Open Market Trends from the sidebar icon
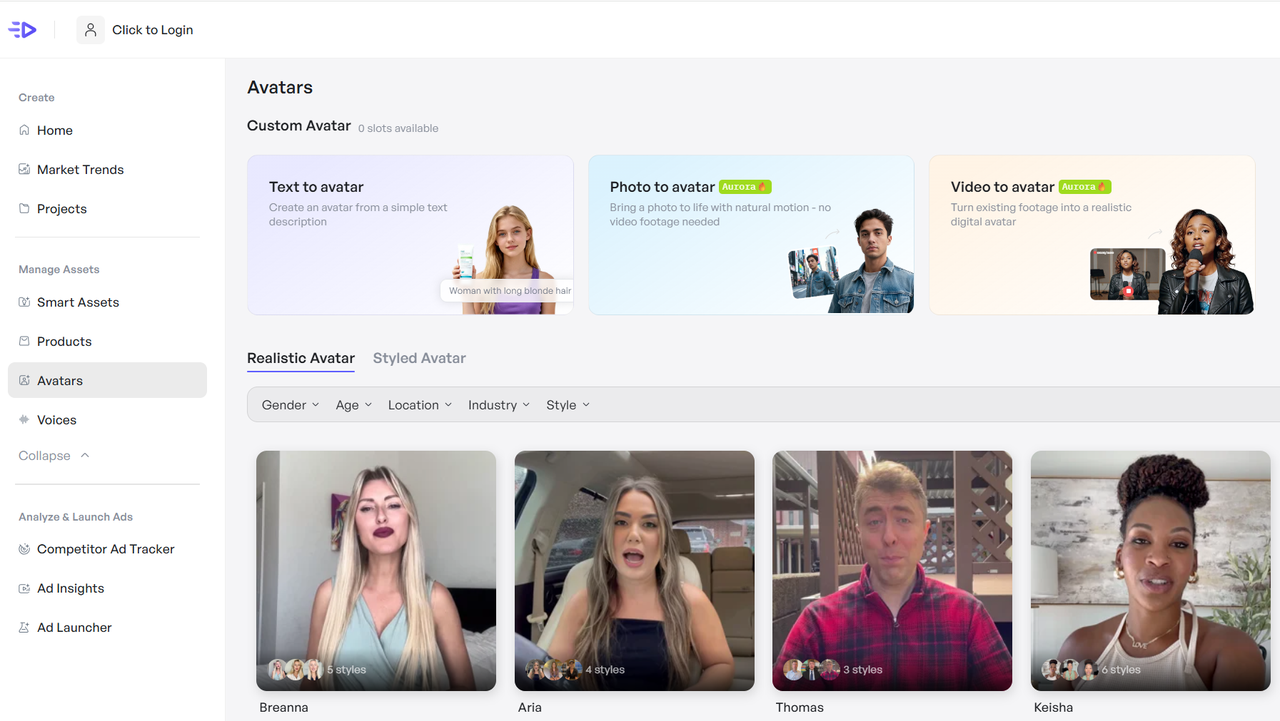 [x=24, y=169]
